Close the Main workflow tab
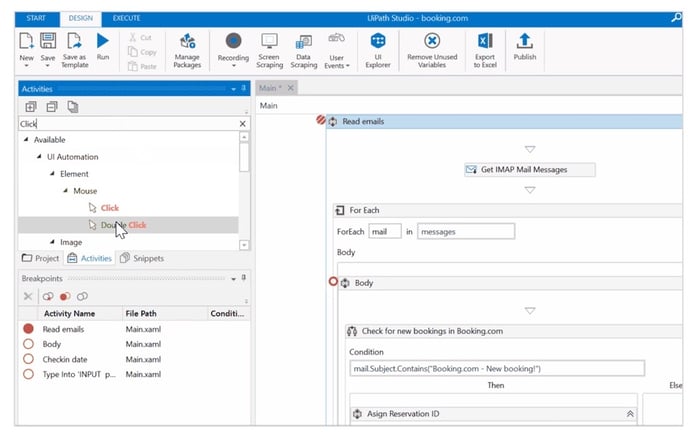700x438 pixels. click(x=290, y=88)
